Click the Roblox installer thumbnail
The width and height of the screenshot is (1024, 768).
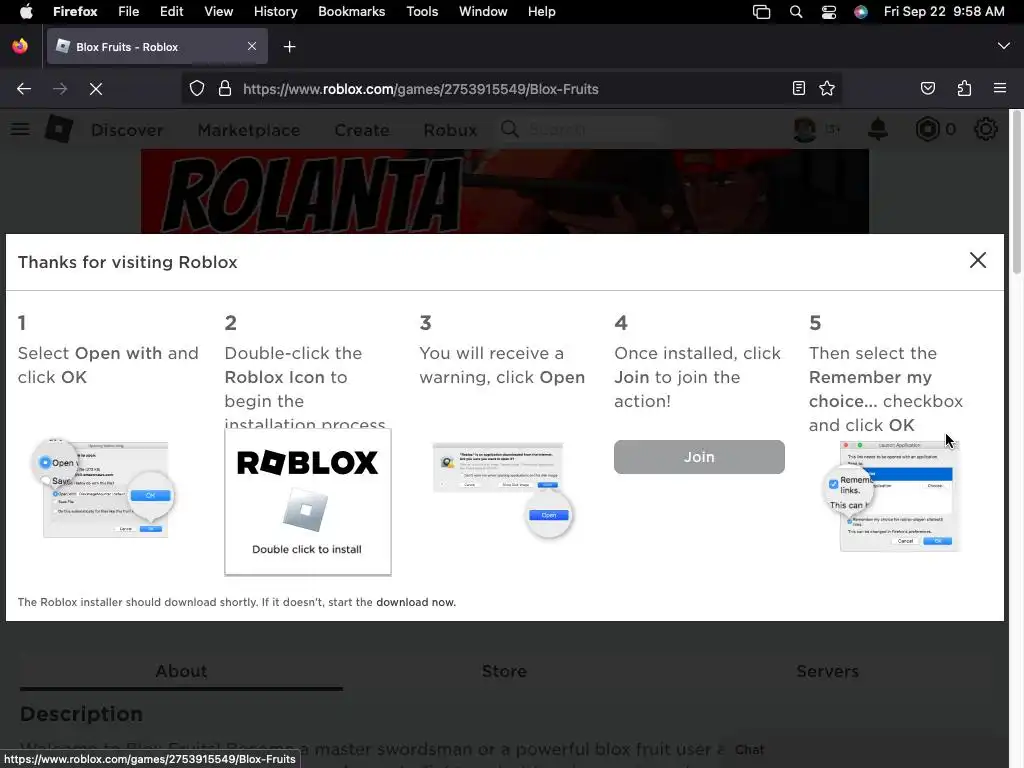308,502
